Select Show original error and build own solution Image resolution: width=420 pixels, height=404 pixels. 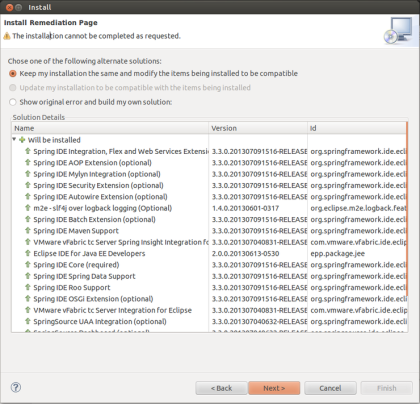13,102
